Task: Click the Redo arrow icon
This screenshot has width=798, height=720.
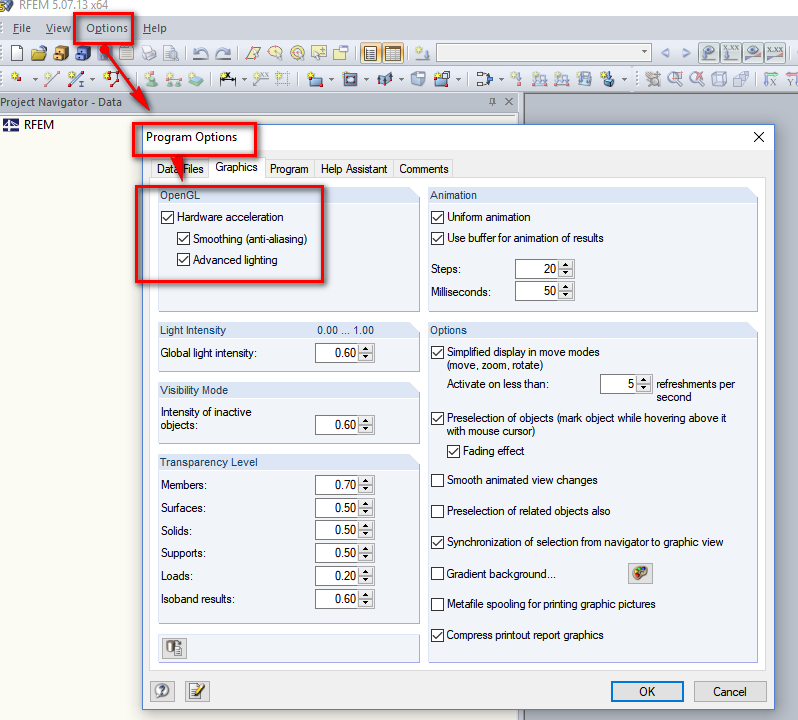Action: (223, 53)
